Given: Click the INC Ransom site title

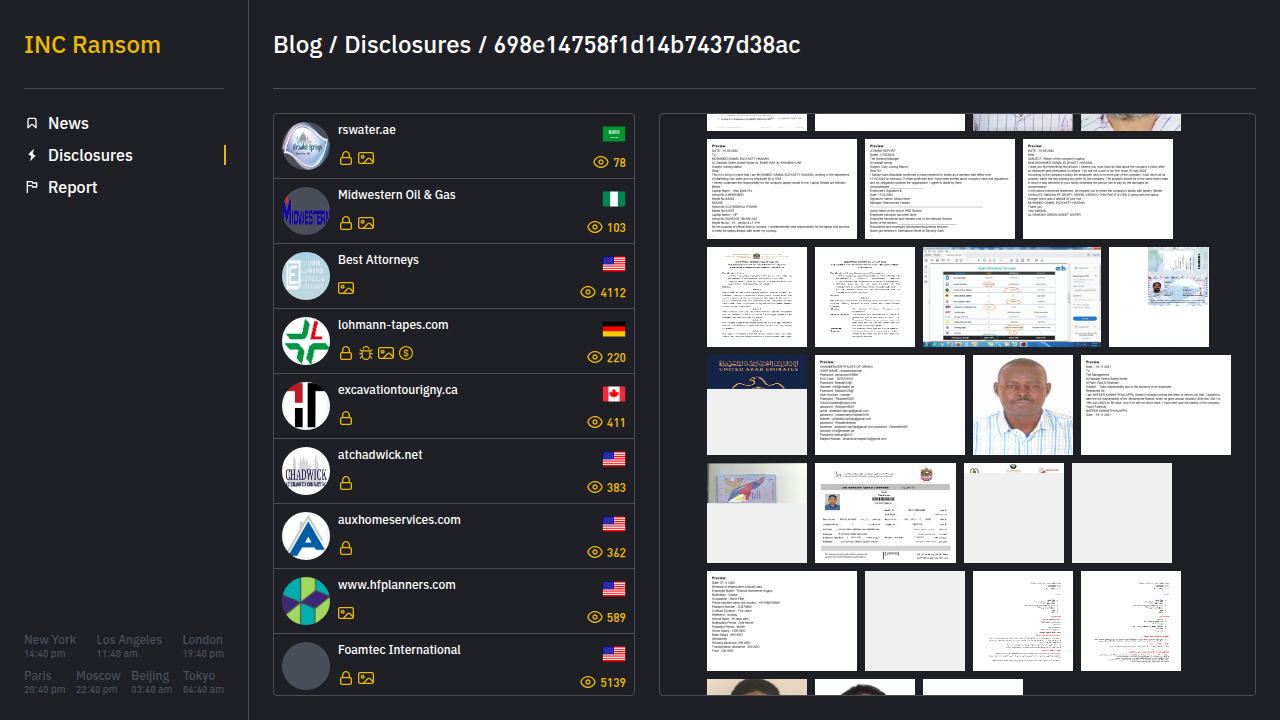Looking at the screenshot, I should [92, 45].
